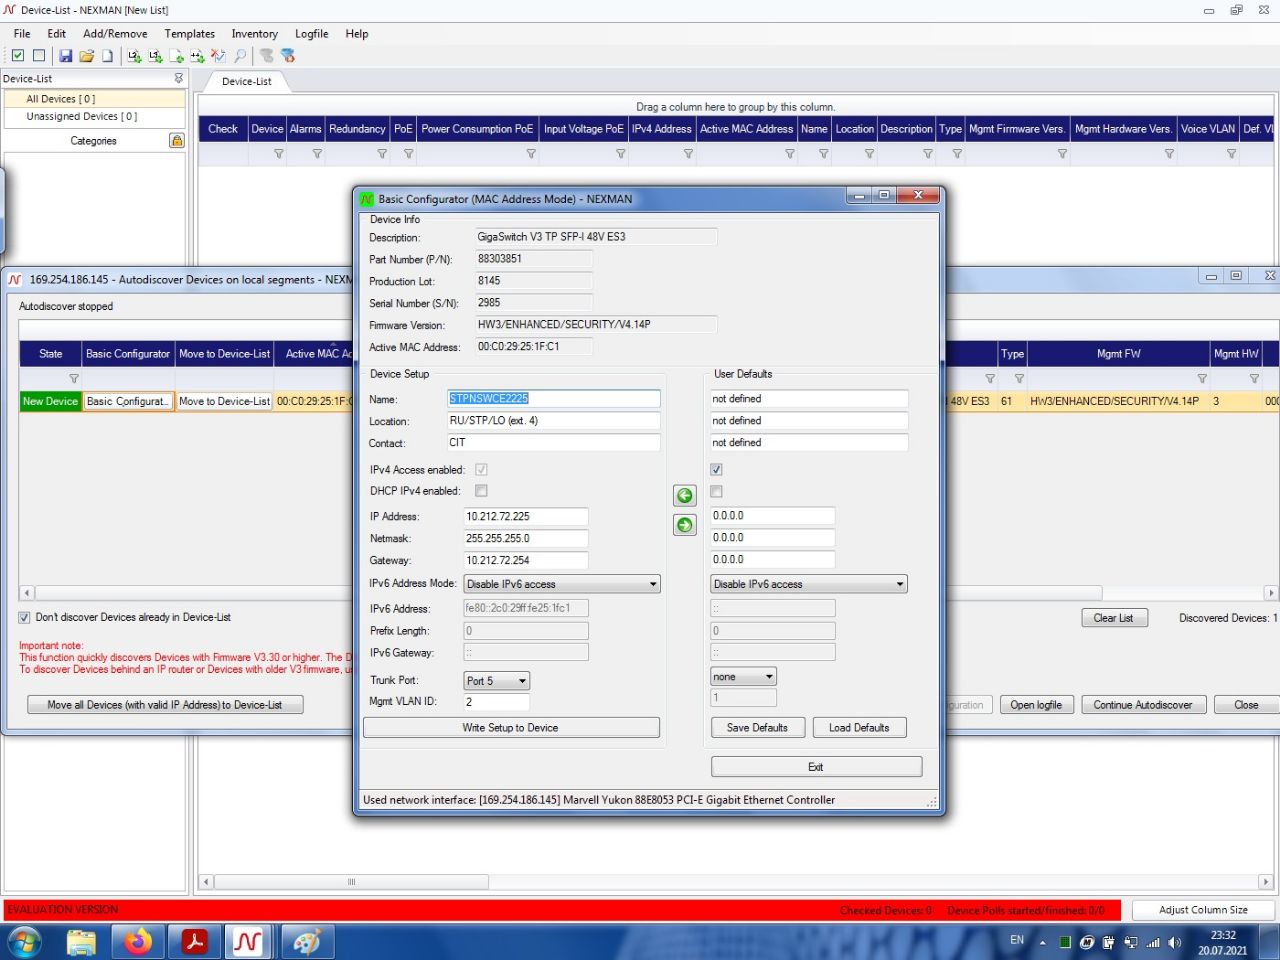This screenshot has height=960, width=1280.
Task: Click the remove checked devices icon
Action: click(218, 56)
